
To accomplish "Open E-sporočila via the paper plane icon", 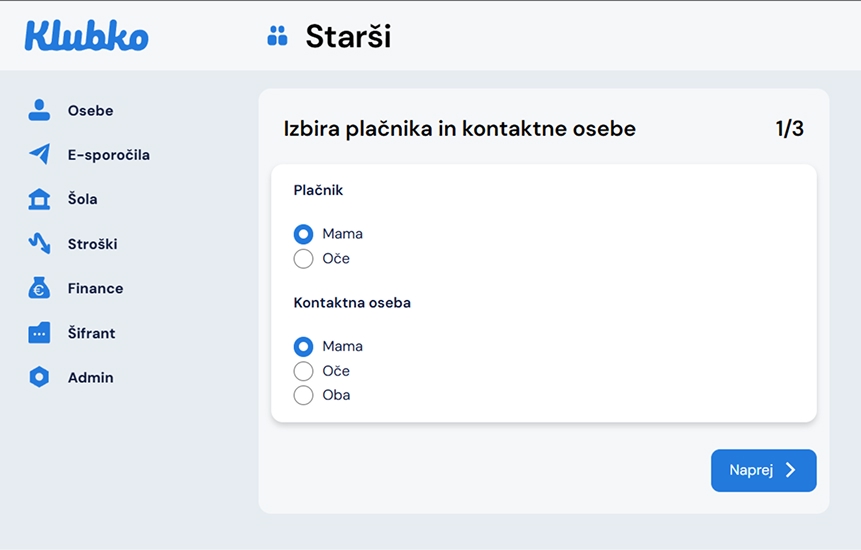I will point(39,154).
